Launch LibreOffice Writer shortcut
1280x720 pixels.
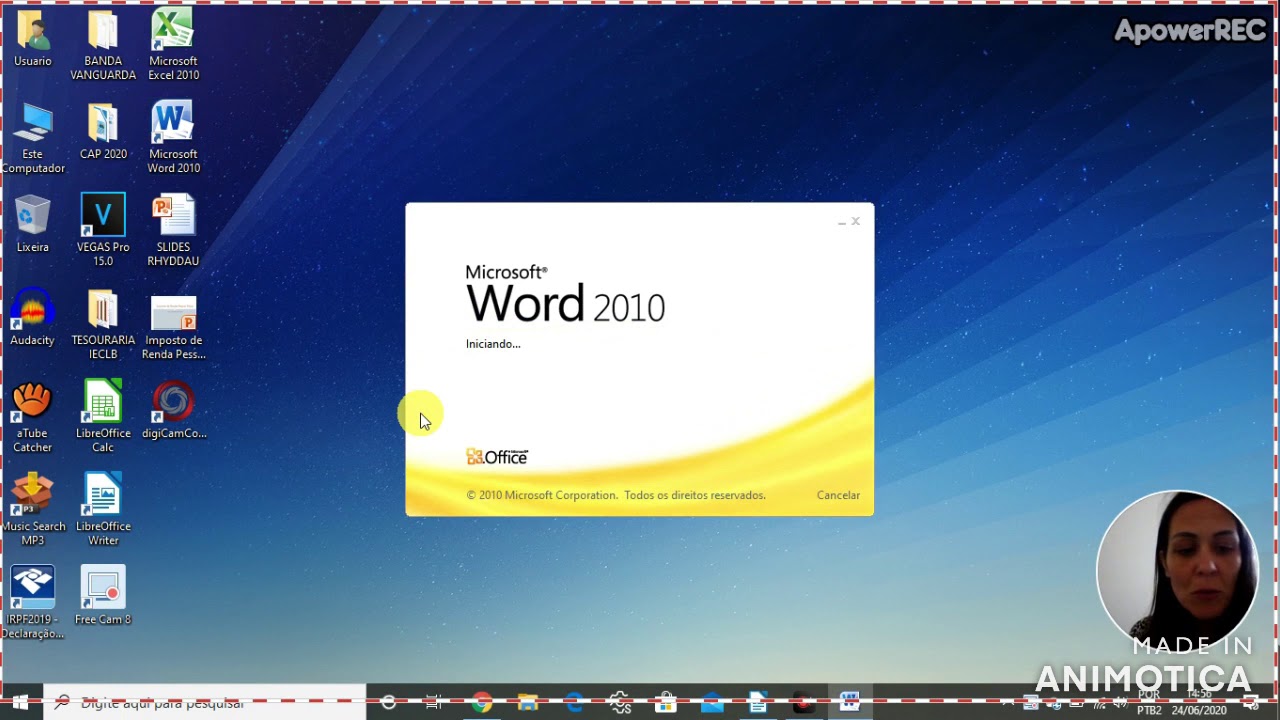(103, 510)
